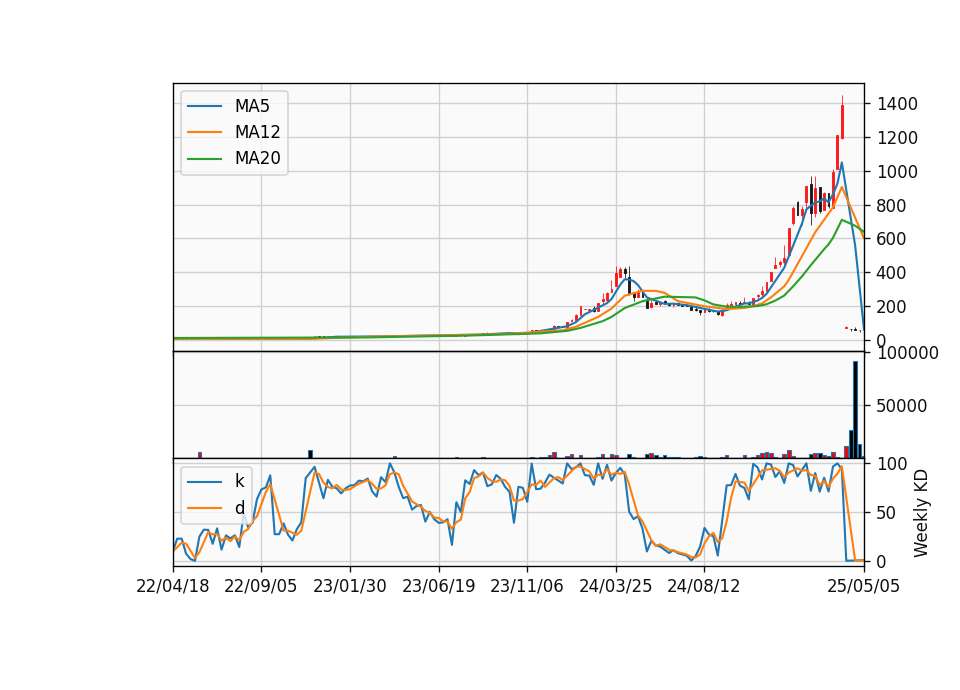Click the 25/05/05 date axis label
The image size is (960, 690).
pos(863,586)
